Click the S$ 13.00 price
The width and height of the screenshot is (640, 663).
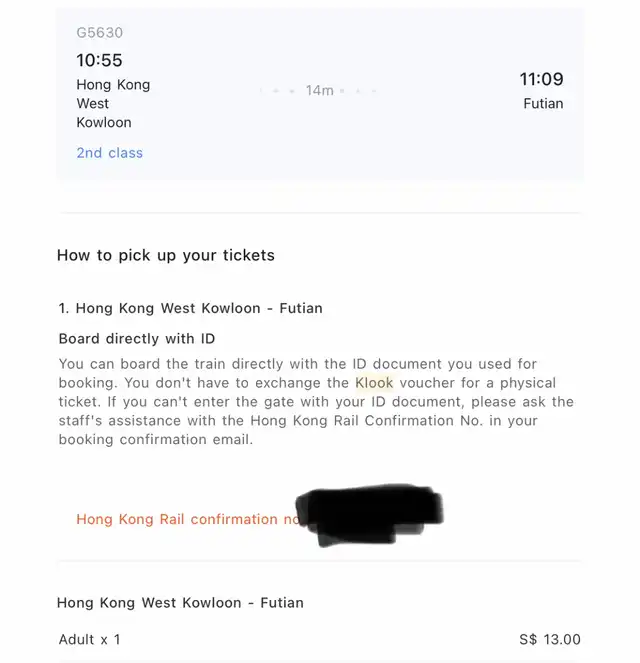[550, 639]
